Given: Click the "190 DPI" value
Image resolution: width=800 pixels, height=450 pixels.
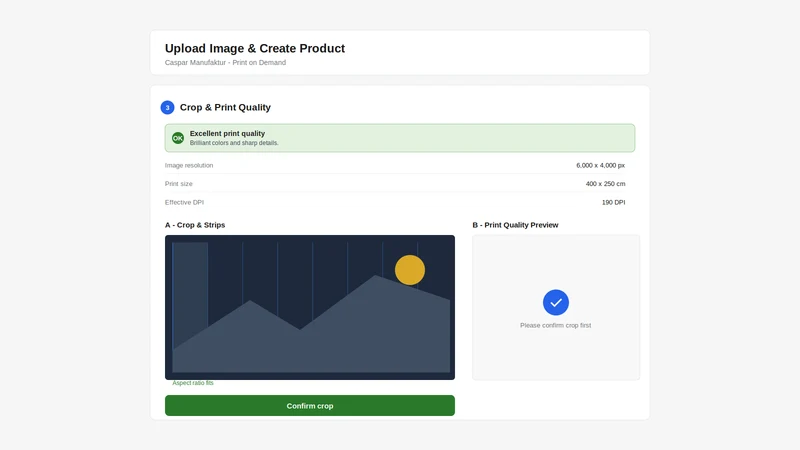Looking at the screenshot, I should (x=613, y=203).
